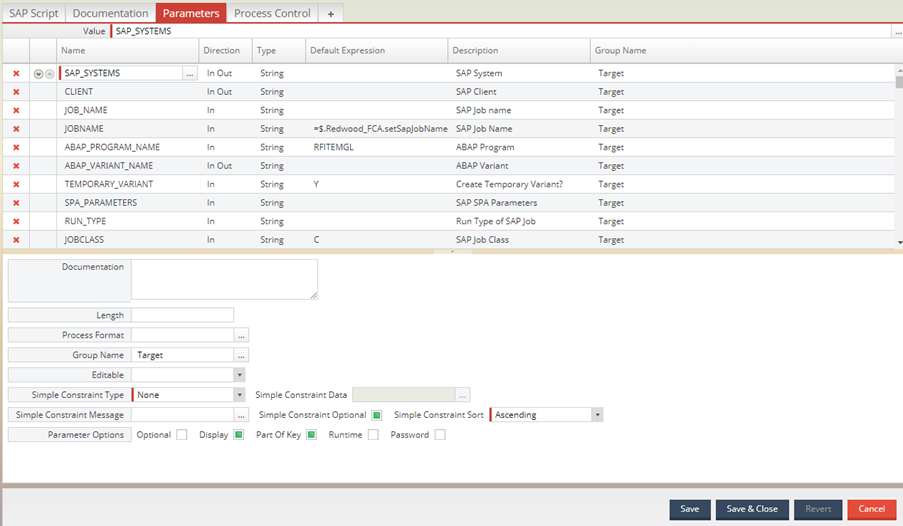Delete the RUN_TYPE row
The height and width of the screenshot is (526, 903).
point(16,221)
